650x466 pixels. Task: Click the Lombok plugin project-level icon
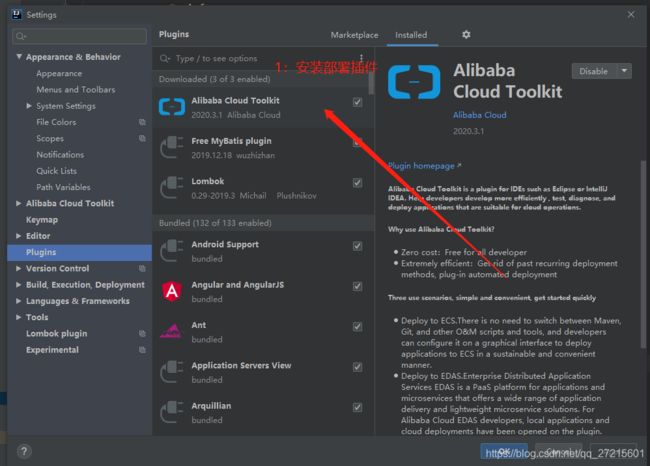coord(142,333)
